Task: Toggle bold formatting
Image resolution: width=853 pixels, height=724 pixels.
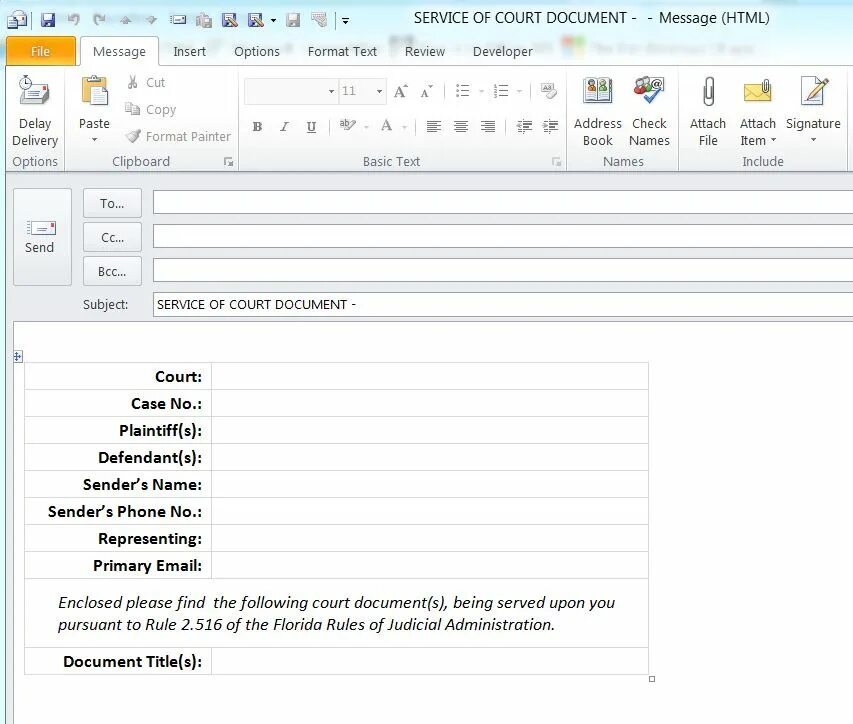Action: coord(257,127)
